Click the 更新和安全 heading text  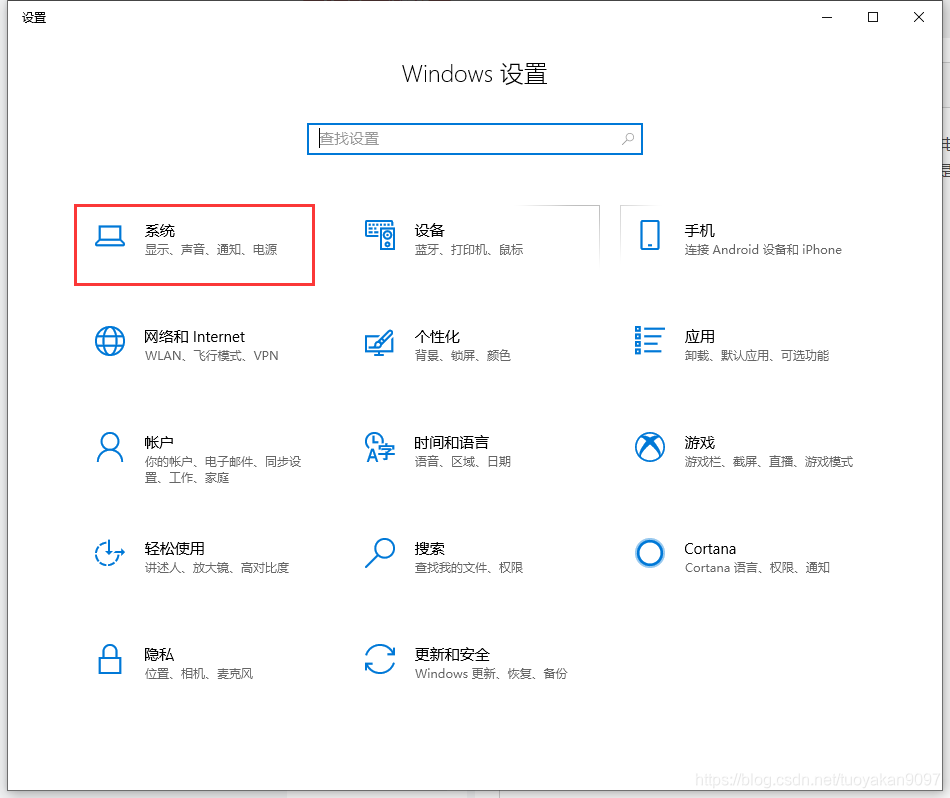point(452,655)
